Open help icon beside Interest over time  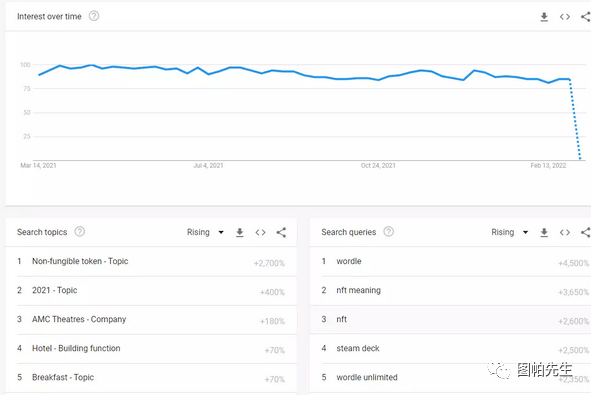pyautogui.click(x=94, y=16)
